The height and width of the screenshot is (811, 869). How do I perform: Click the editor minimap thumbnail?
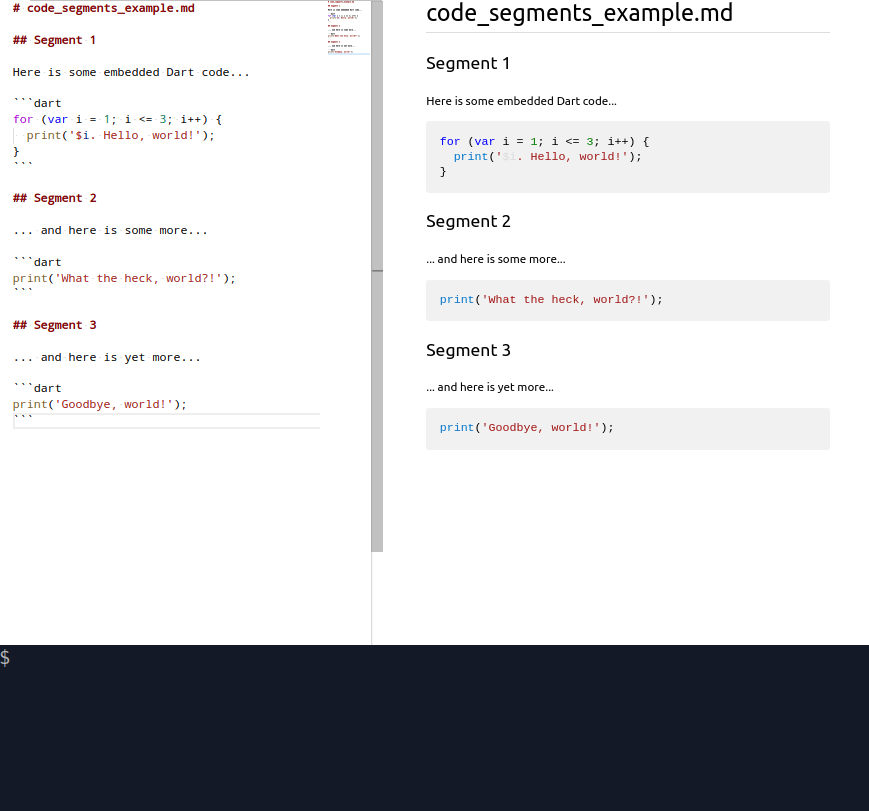point(349,27)
